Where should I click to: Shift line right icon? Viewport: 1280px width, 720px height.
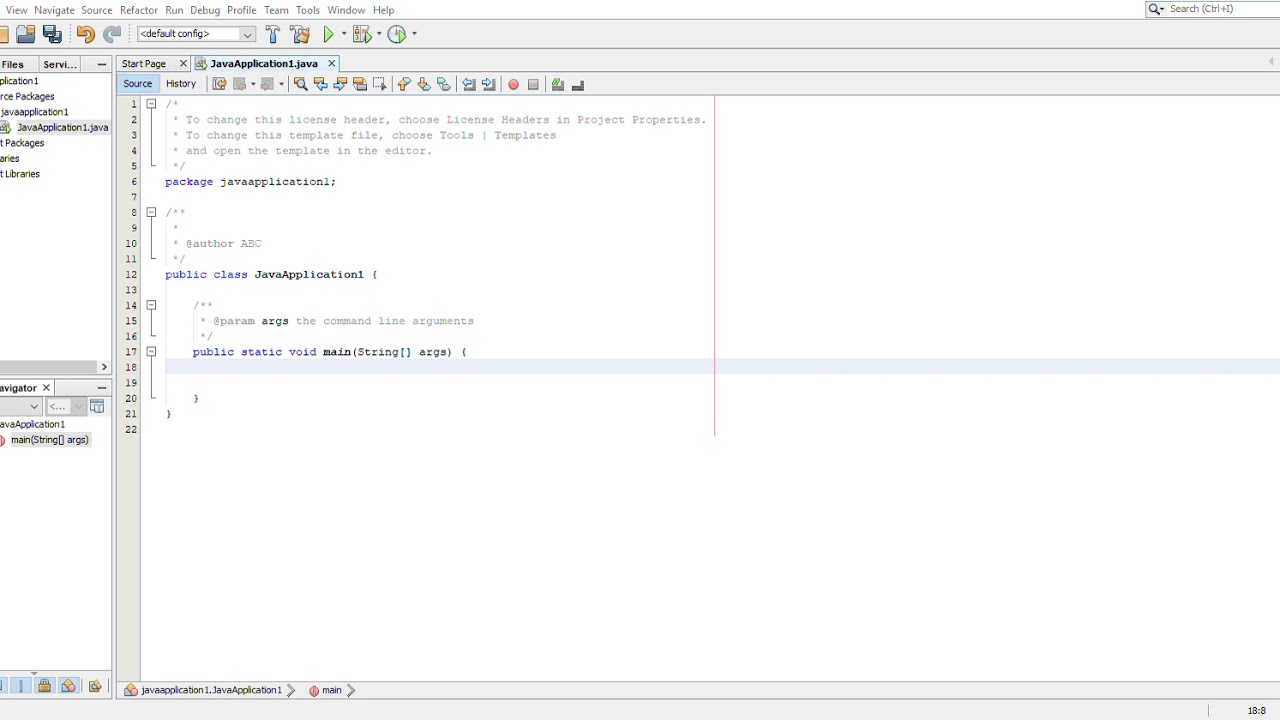click(x=489, y=84)
